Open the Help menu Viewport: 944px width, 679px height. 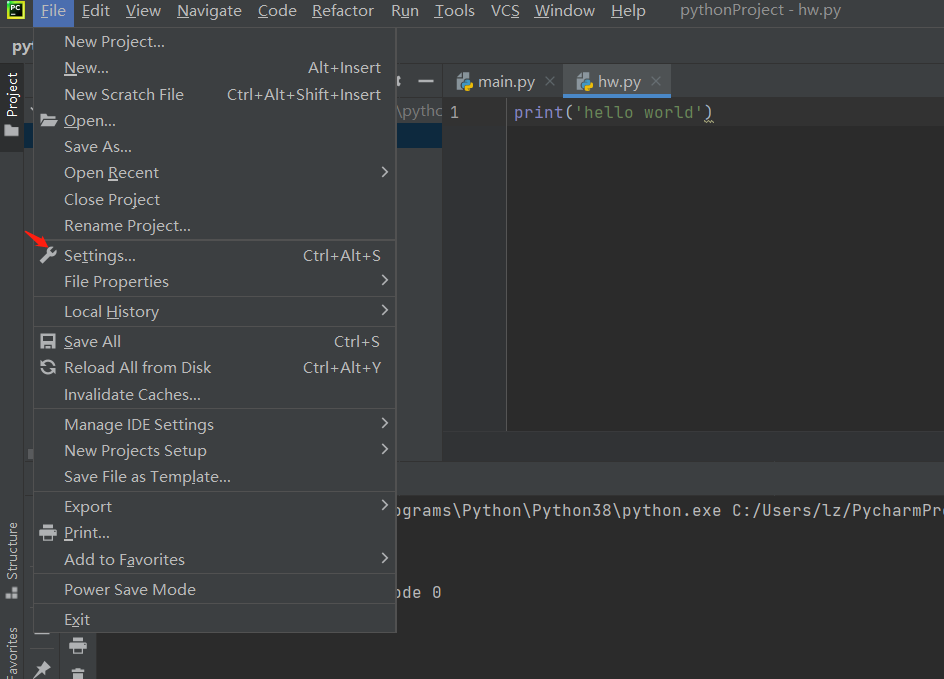pyautogui.click(x=628, y=11)
